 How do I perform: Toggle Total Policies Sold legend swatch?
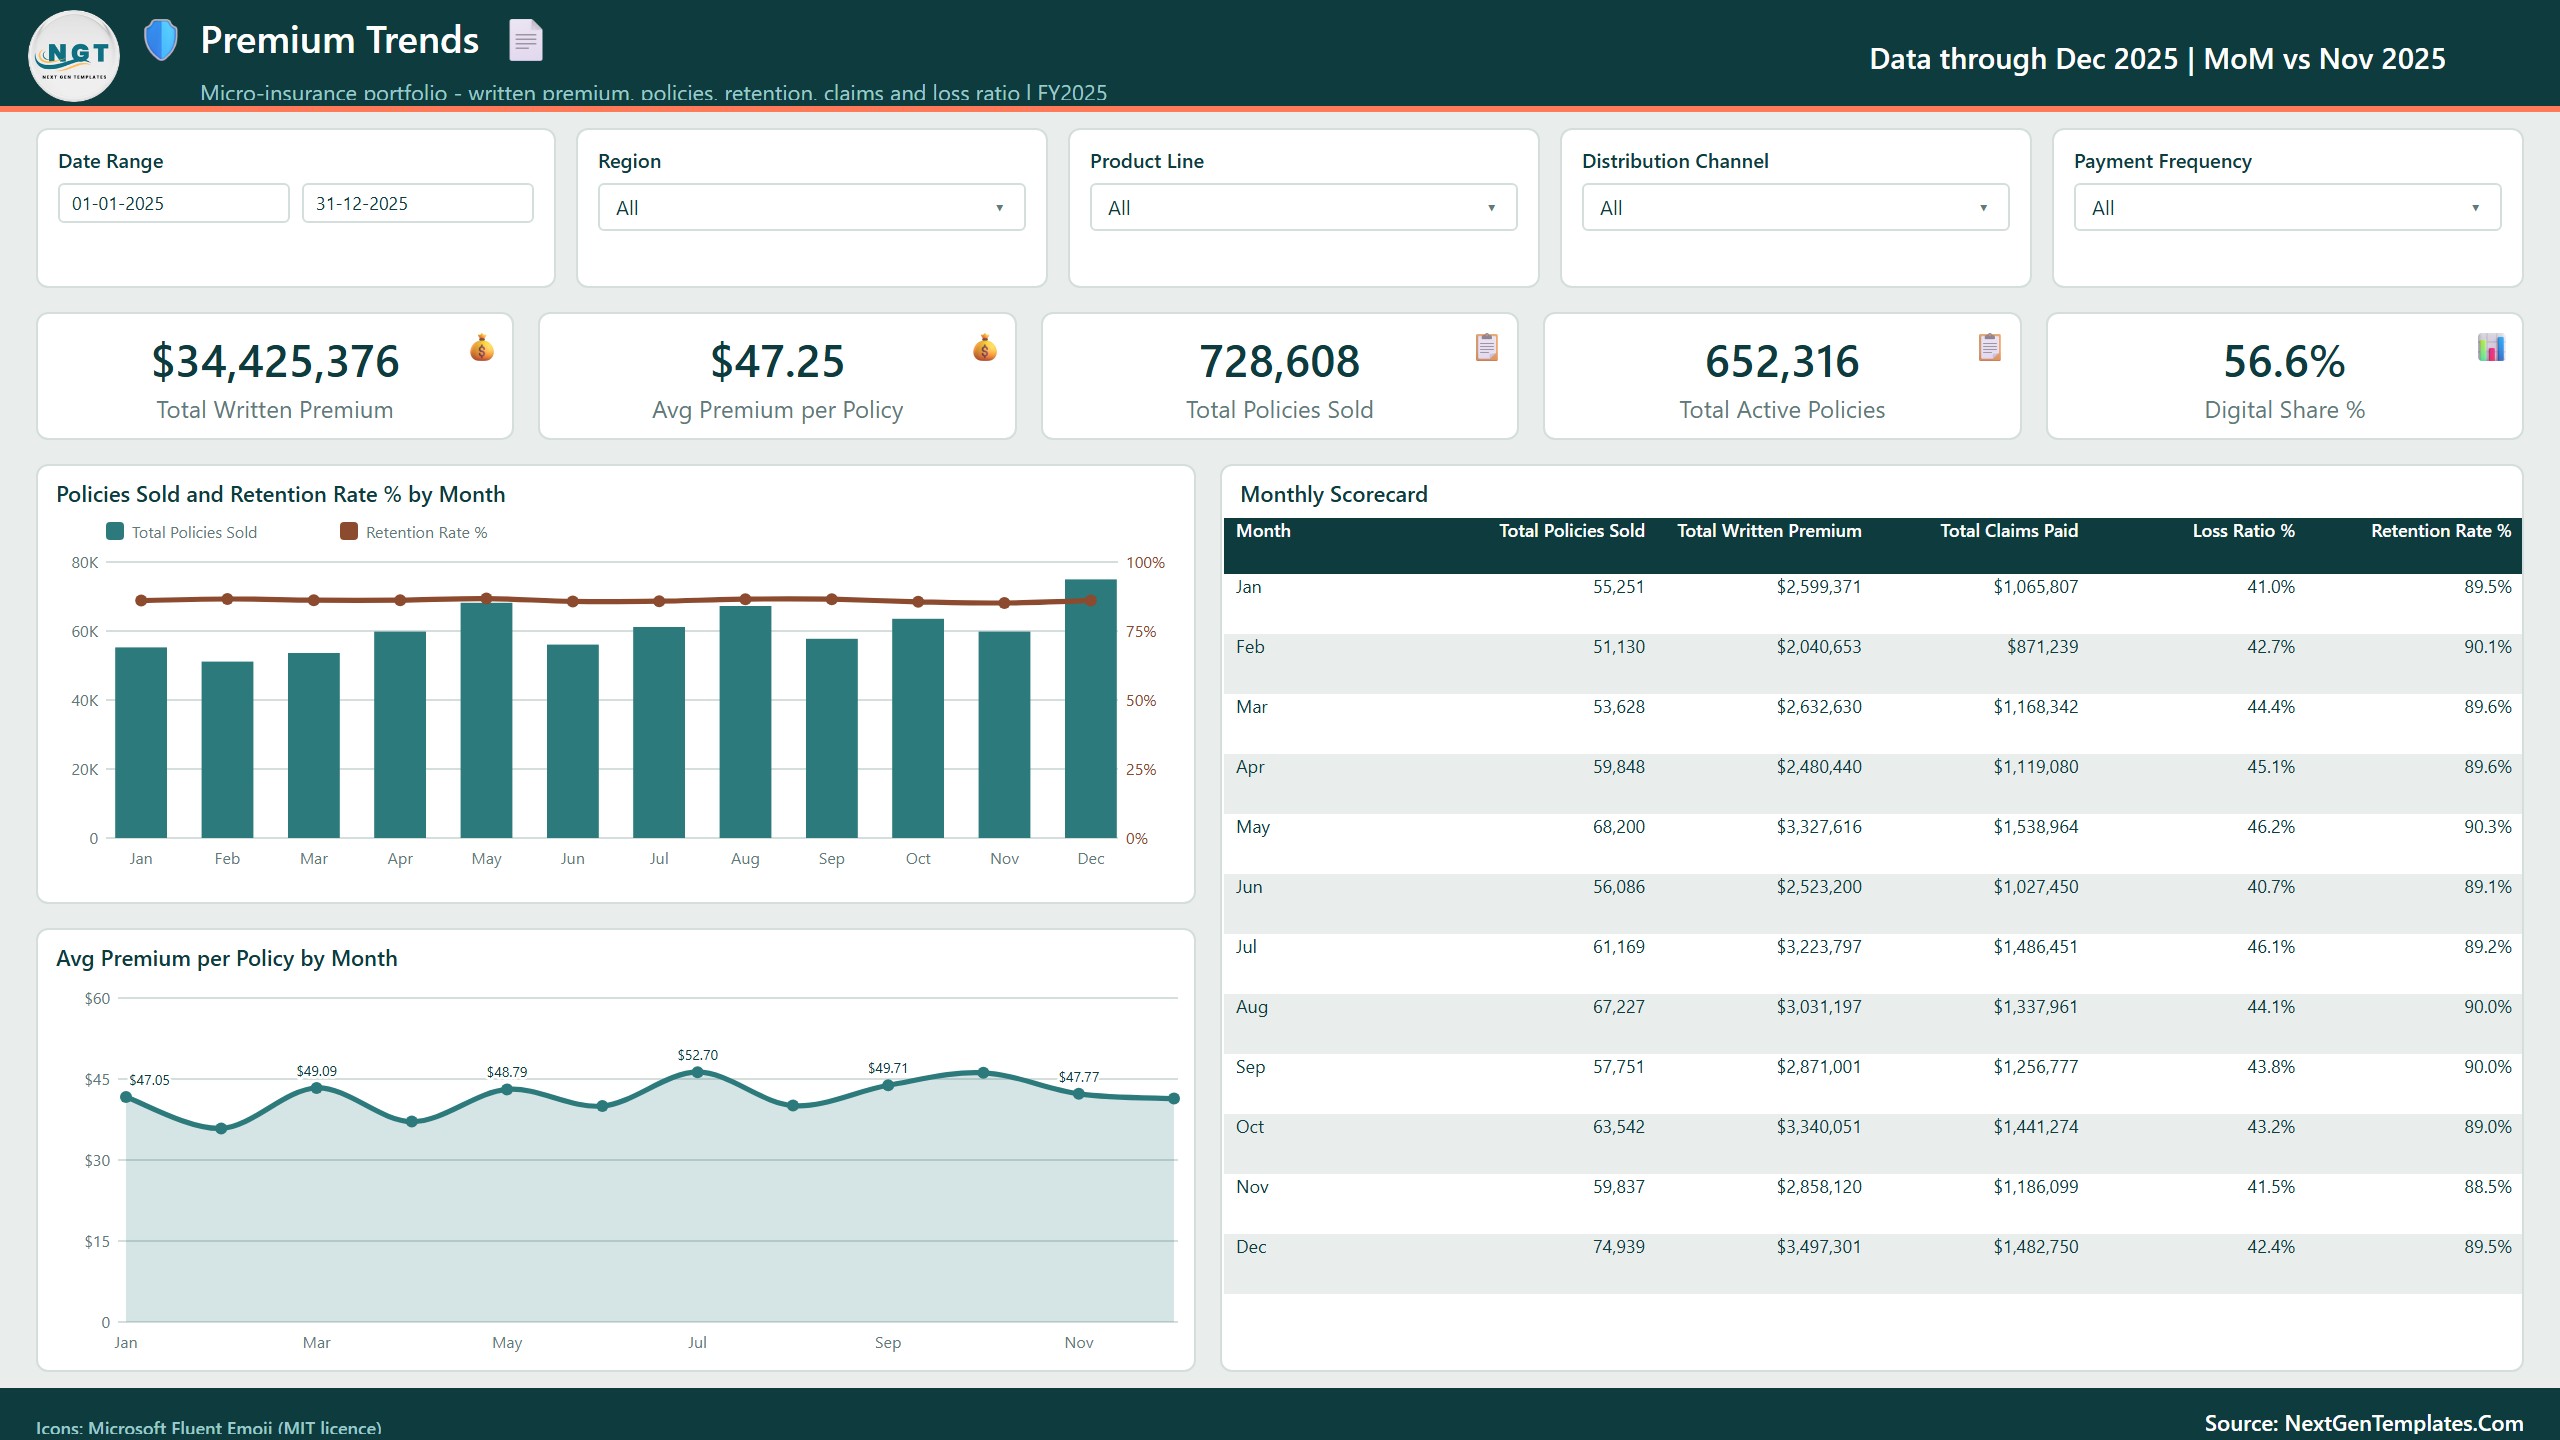pos(115,531)
